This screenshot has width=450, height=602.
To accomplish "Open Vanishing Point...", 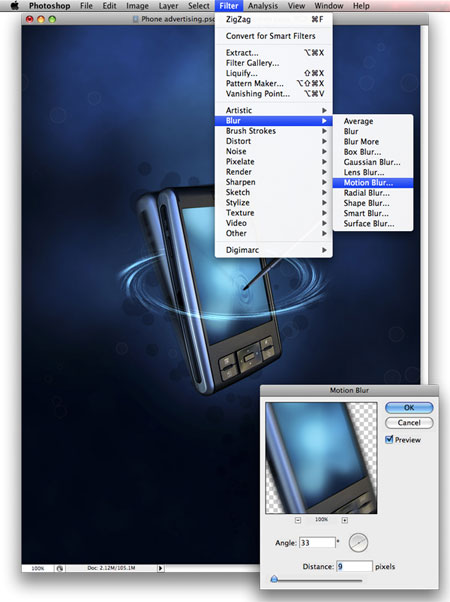I will pyautogui.click(x=274, y=93).
